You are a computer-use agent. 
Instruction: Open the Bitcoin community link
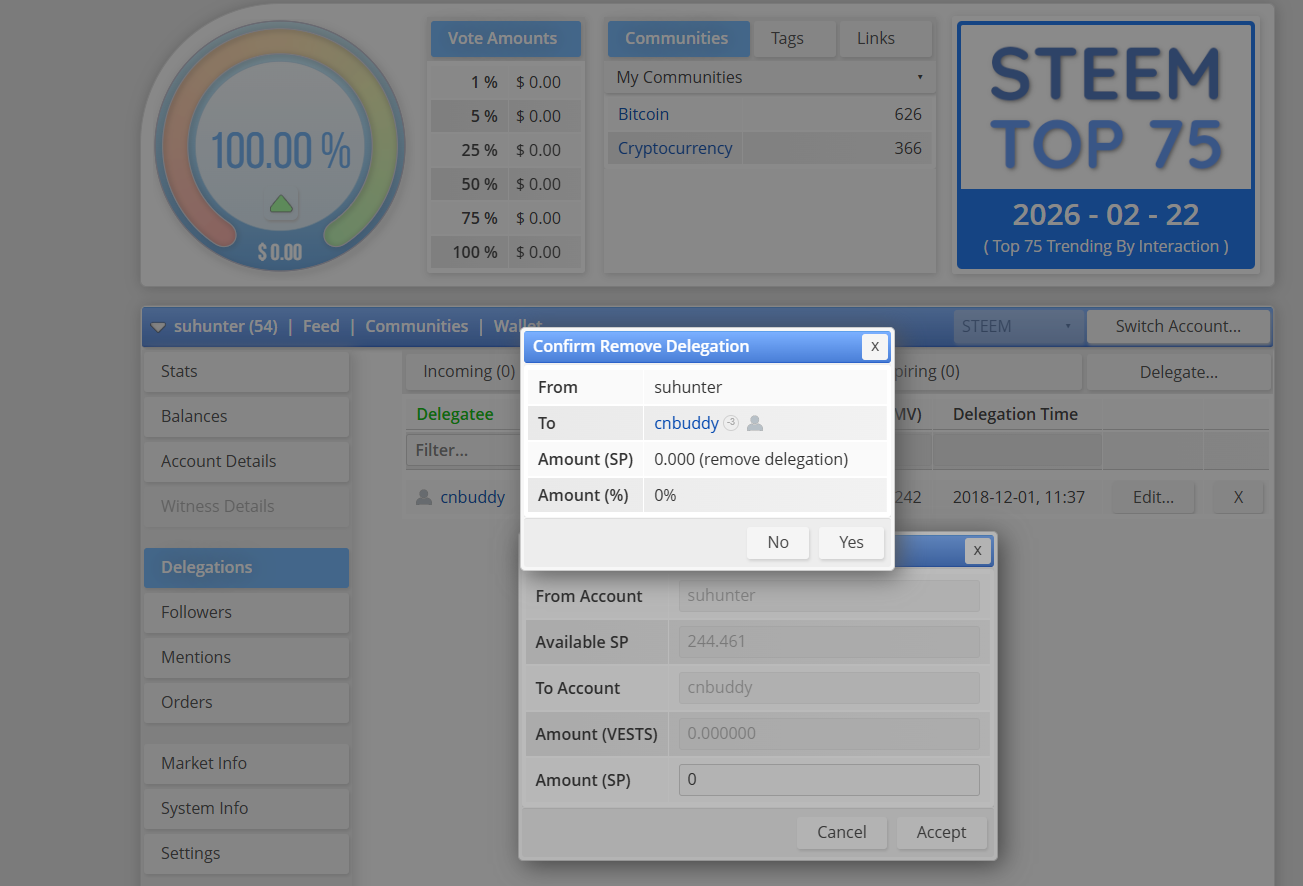coord(643,114)
